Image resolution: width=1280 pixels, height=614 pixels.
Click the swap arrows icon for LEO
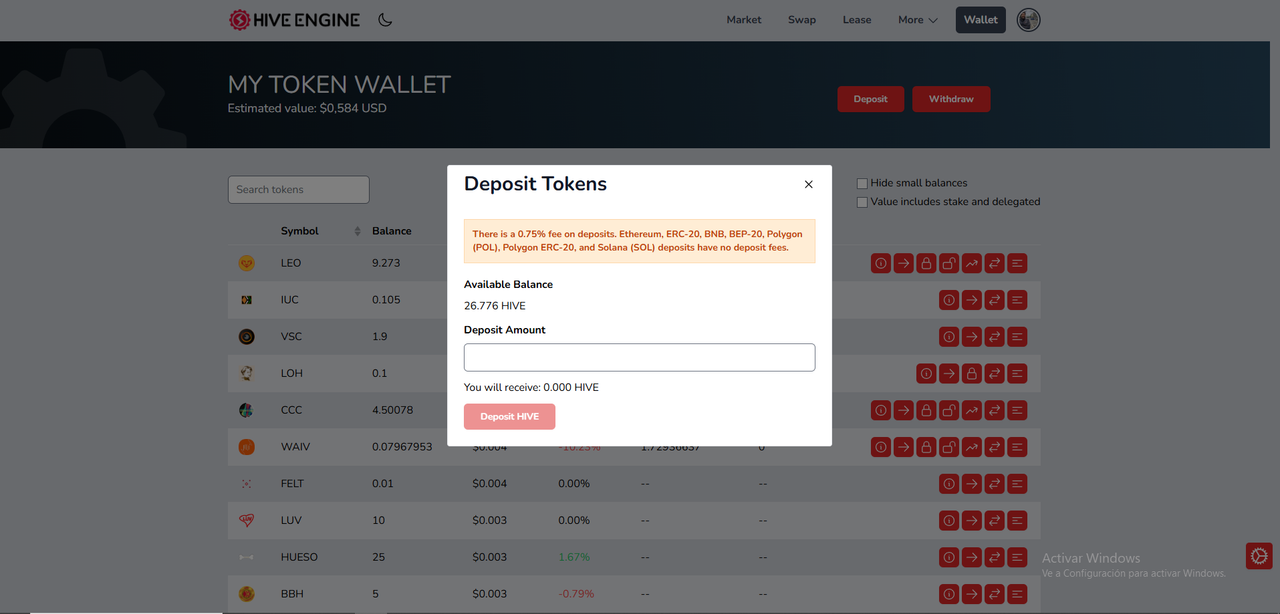pos(995,263)
